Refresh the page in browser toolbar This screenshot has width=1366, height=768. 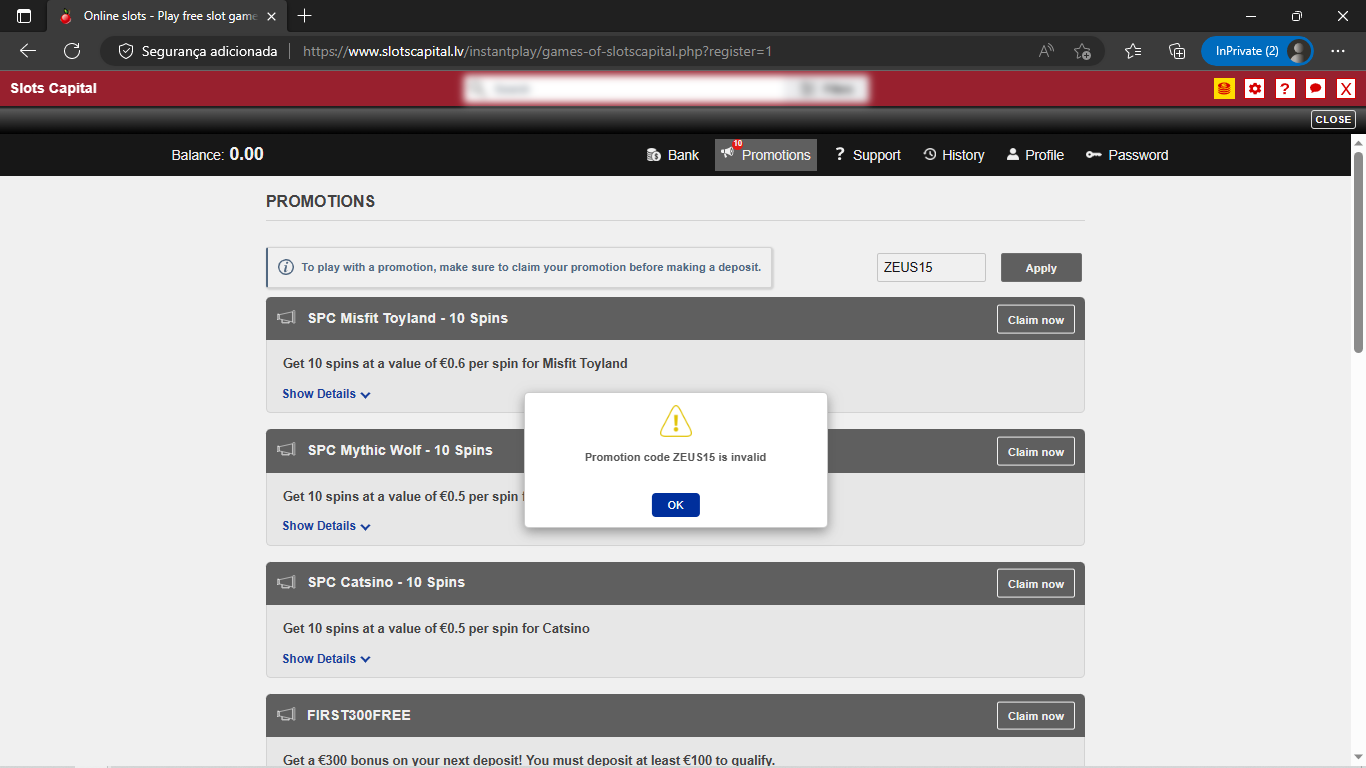click(x=72, y=51)
